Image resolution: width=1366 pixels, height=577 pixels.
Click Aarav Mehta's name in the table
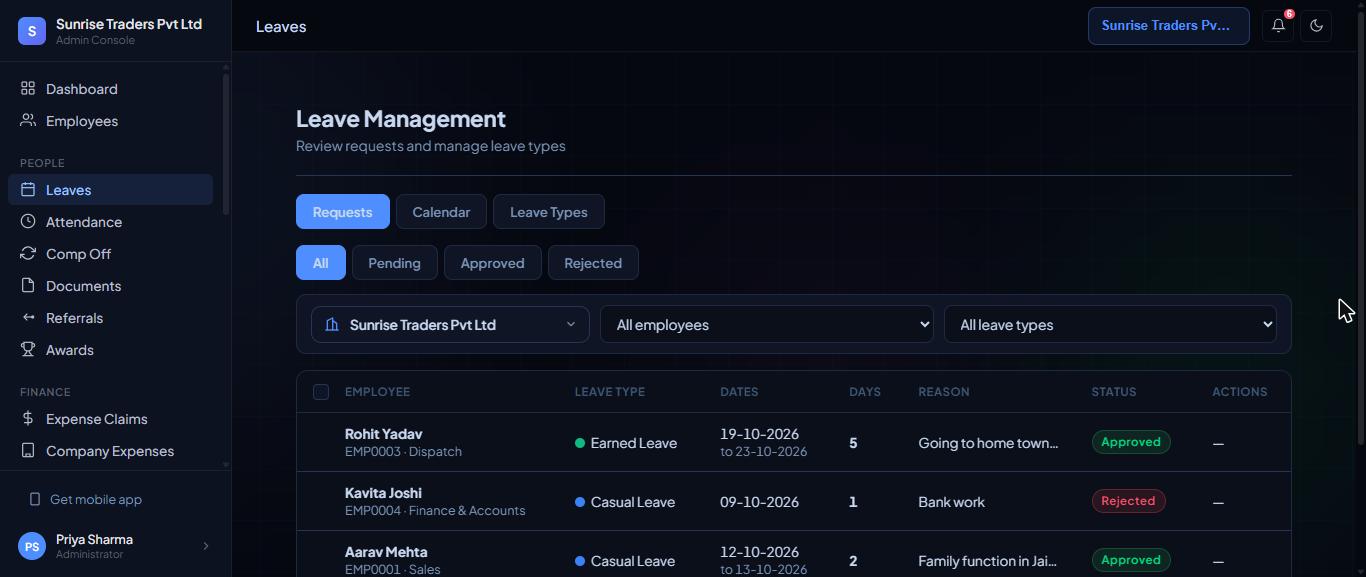tap(386, 552)
